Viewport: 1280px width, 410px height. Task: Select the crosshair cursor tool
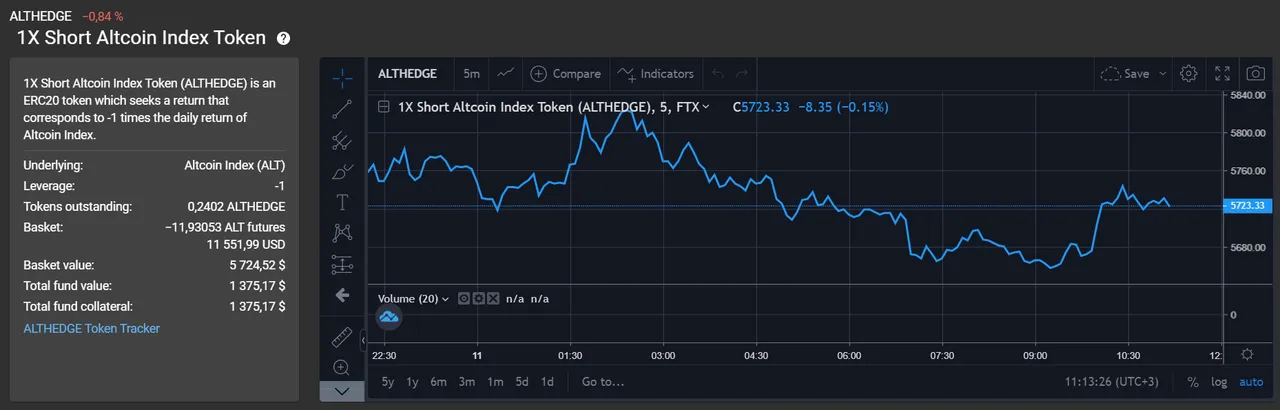pos(342,77)
